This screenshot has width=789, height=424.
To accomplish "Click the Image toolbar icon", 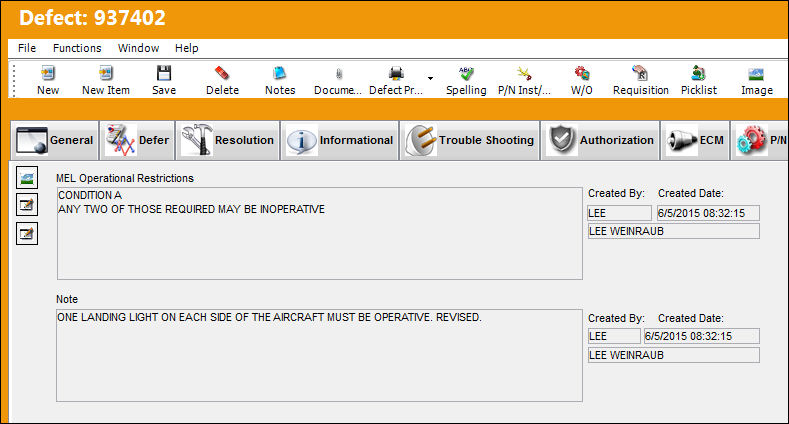I will pos(756,80).
